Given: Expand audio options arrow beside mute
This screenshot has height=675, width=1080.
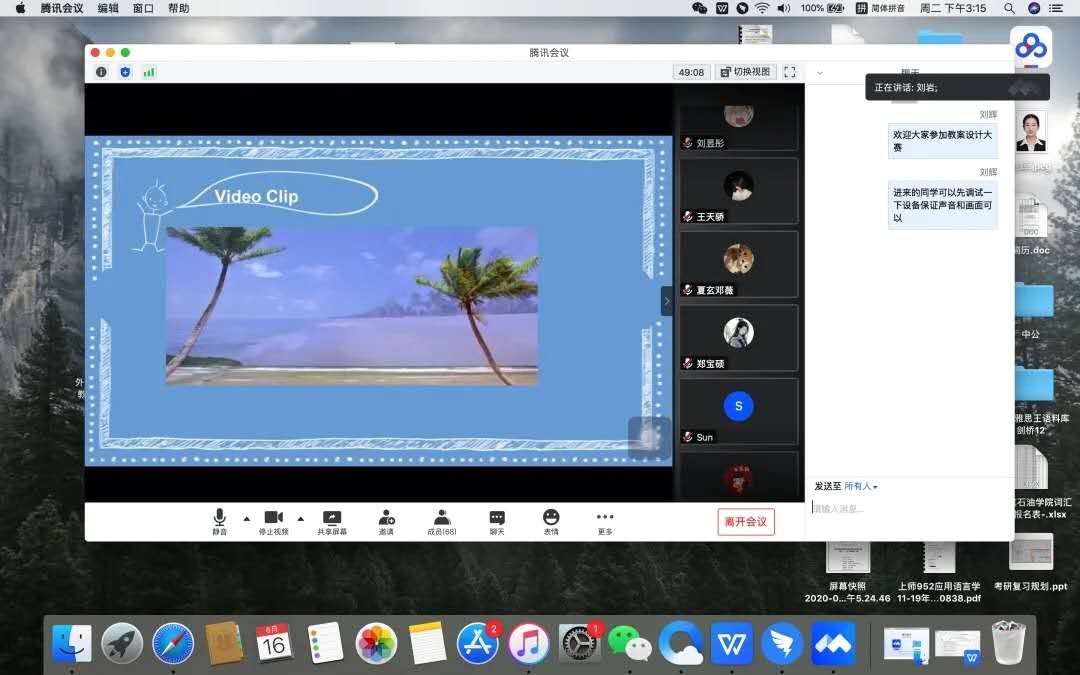Looking at the screenshot, I should click(x=247, y=518).
